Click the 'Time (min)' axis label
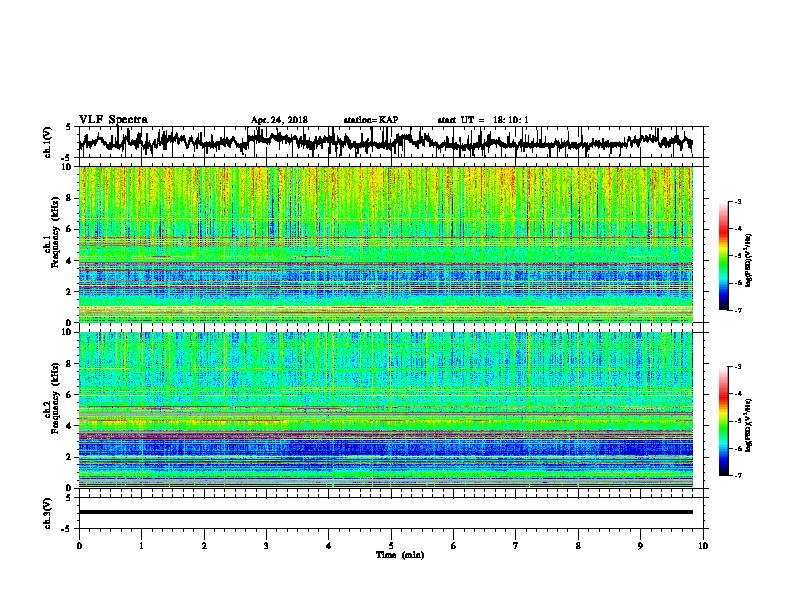The width and height of the screenshot is (792, 612). point(400,555)
